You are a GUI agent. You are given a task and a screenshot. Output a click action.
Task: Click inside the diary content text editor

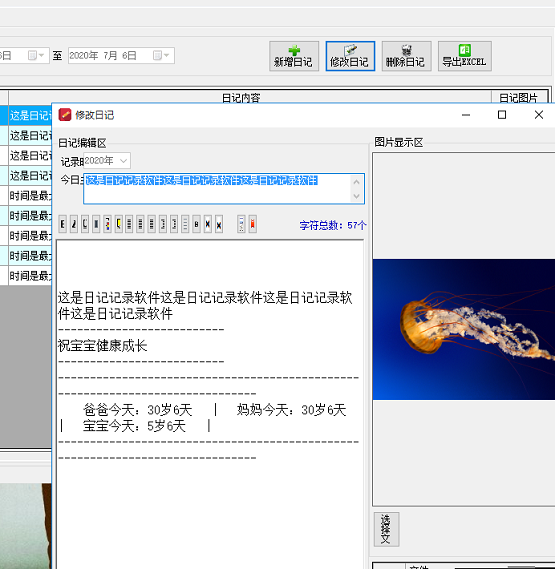pyautogui.click(x=210, y=403)
